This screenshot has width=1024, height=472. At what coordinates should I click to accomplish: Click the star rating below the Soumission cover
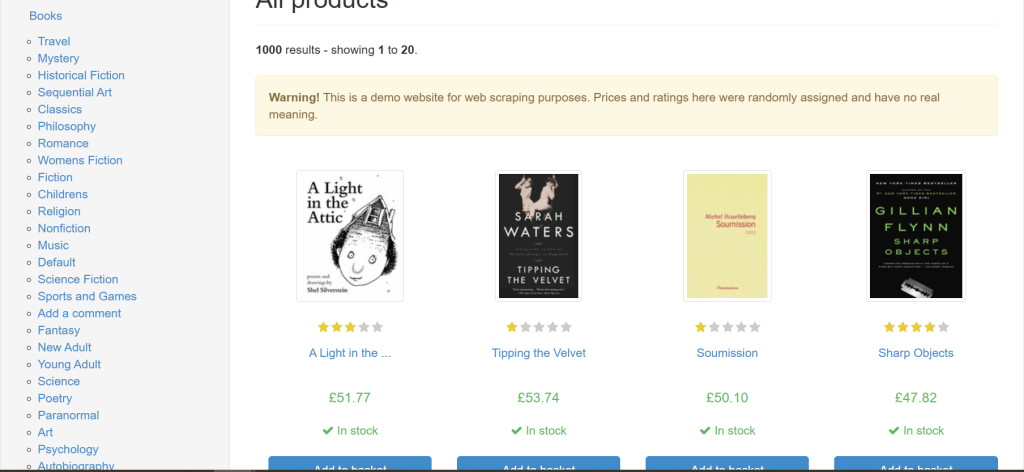[727, 327]
